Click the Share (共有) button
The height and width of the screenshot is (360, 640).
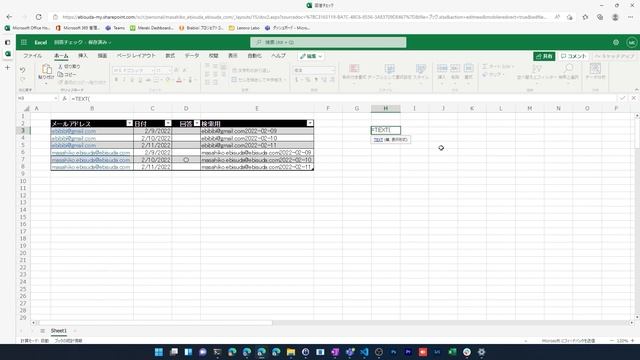(544, 56)
